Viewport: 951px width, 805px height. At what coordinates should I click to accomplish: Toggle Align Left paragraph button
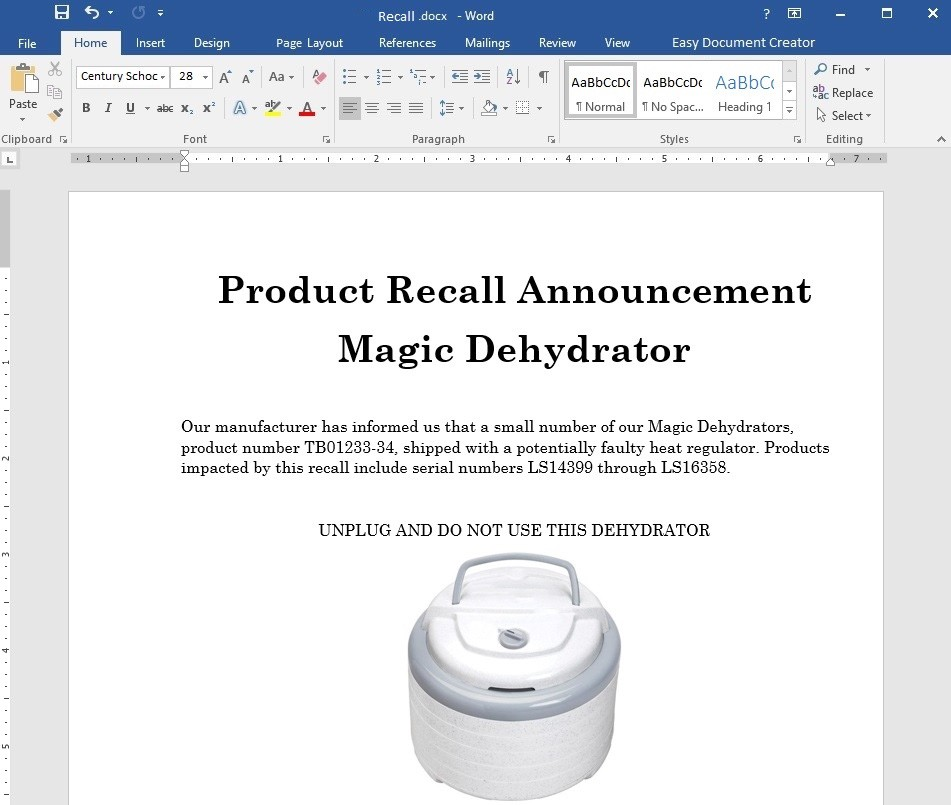(349, 108)
